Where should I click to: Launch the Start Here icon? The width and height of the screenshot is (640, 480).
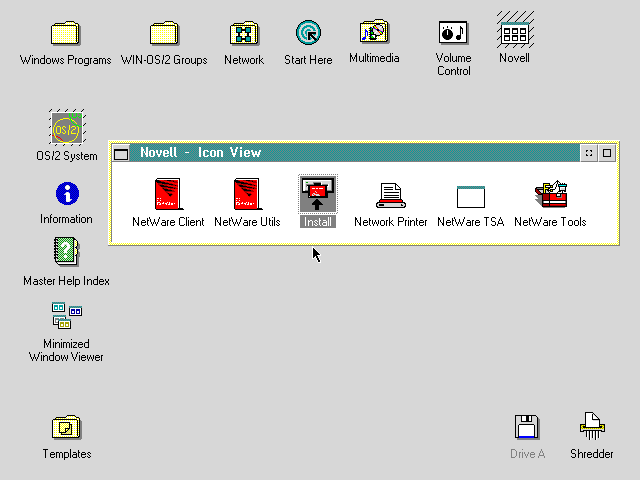coord(309,33)
